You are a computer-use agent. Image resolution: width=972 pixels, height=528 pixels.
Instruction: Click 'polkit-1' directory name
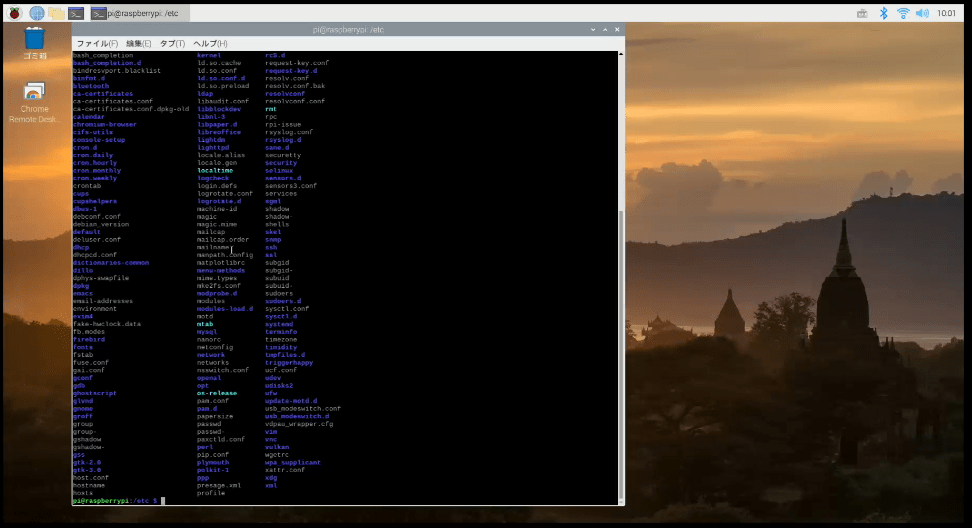coord(213,470)
